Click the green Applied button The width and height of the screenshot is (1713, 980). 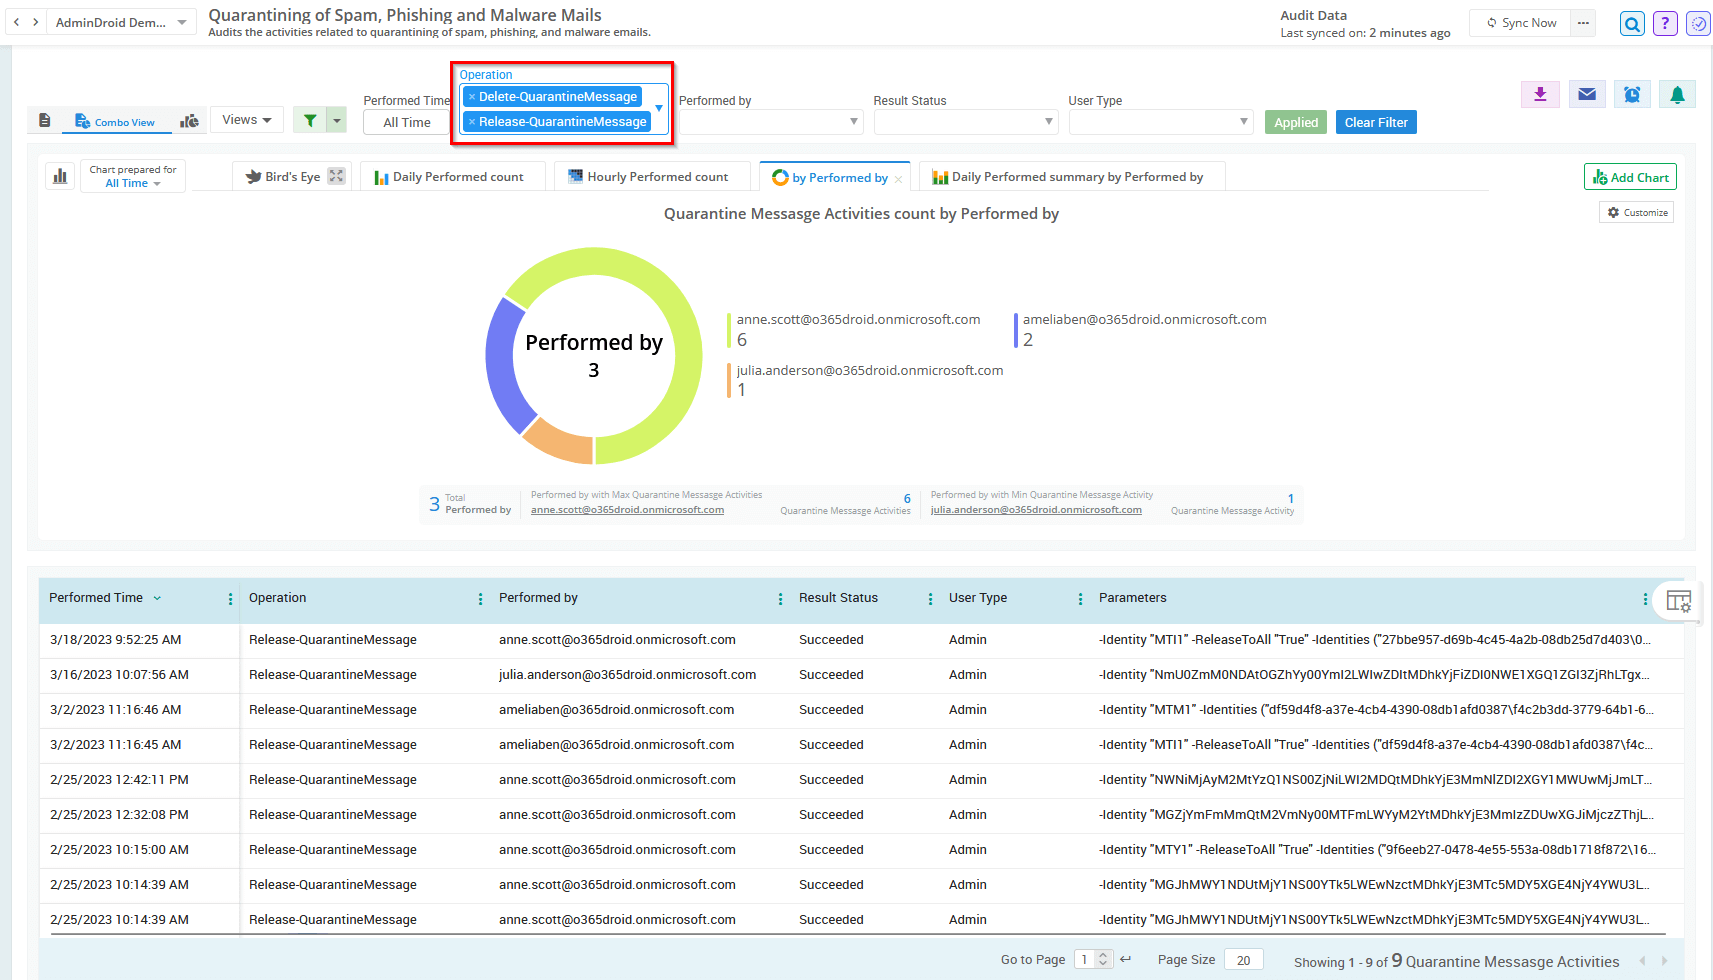(x=1296, y=122)
